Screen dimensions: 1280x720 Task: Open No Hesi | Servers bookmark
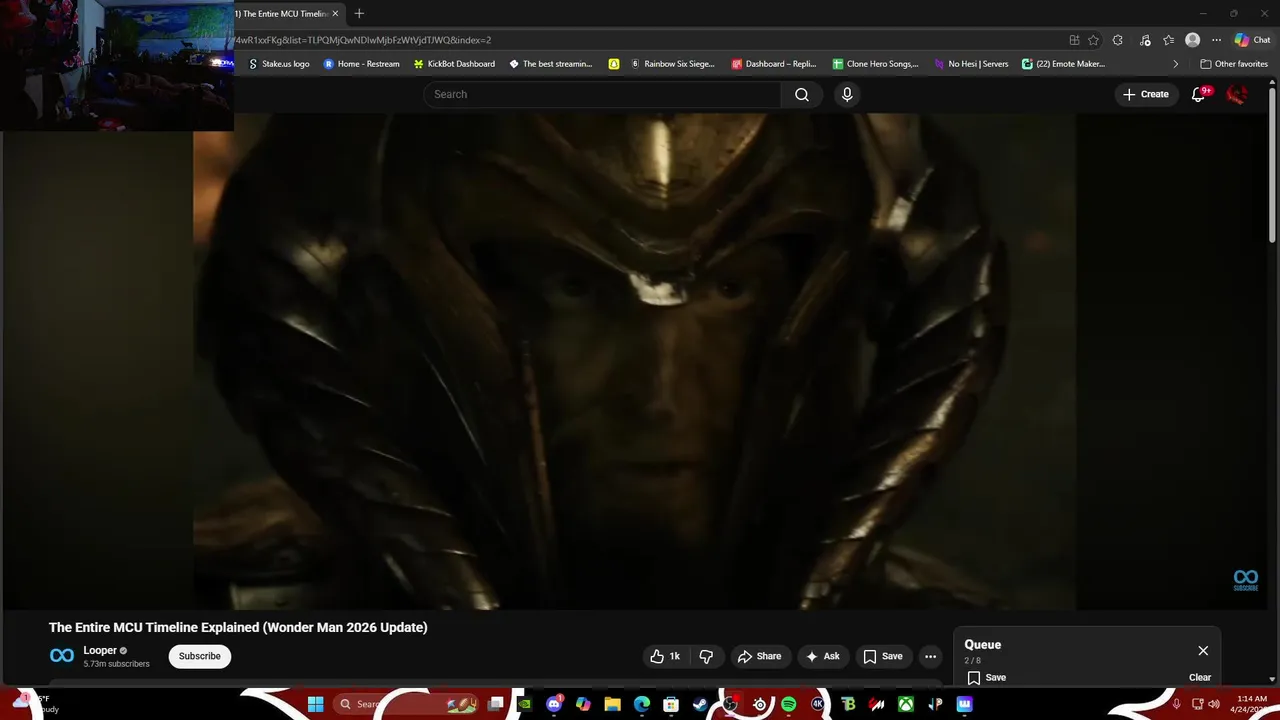click(x=971, y=64)
